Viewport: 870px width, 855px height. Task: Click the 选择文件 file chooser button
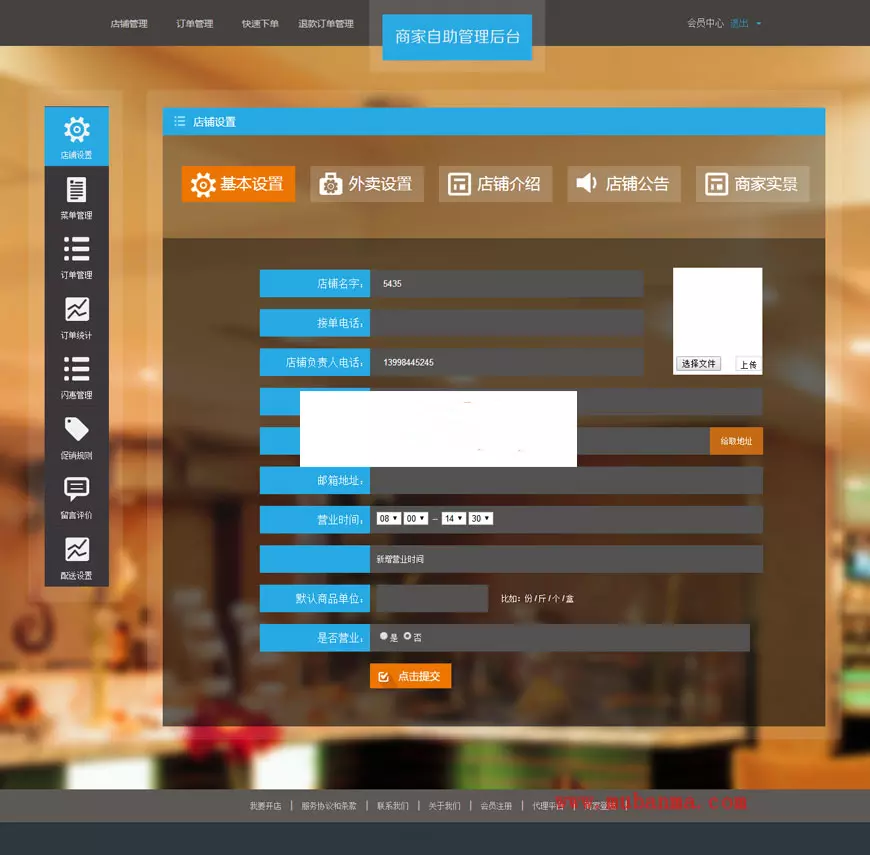point(698,364)
